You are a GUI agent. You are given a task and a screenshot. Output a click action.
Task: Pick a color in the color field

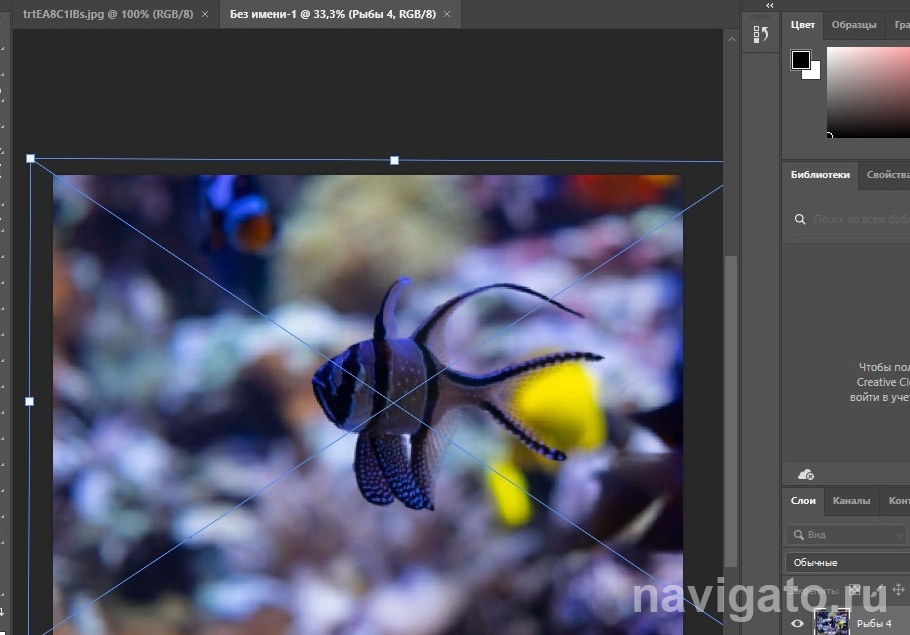(x=868, y=90)
